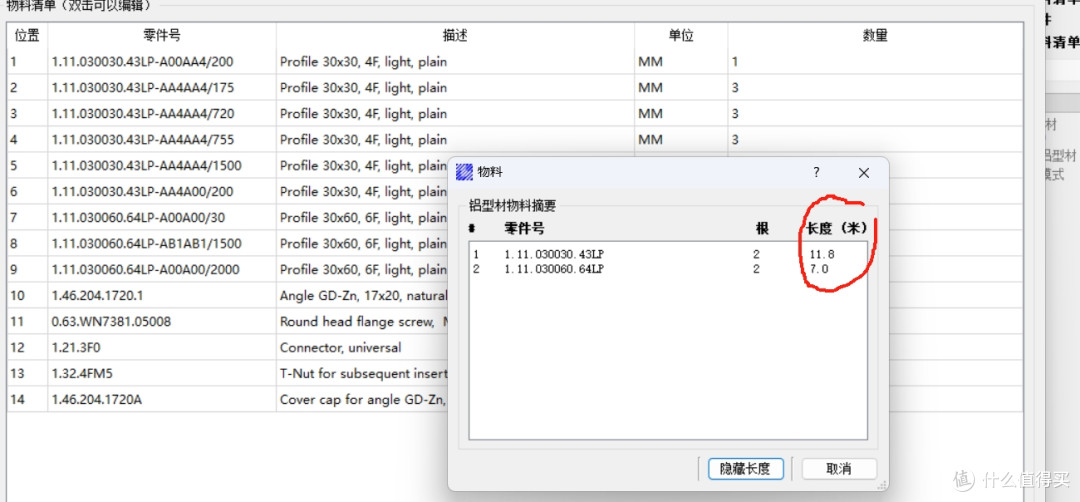
Task: Click description T-Nut for subsequent insert
Action: coord(364,374)
